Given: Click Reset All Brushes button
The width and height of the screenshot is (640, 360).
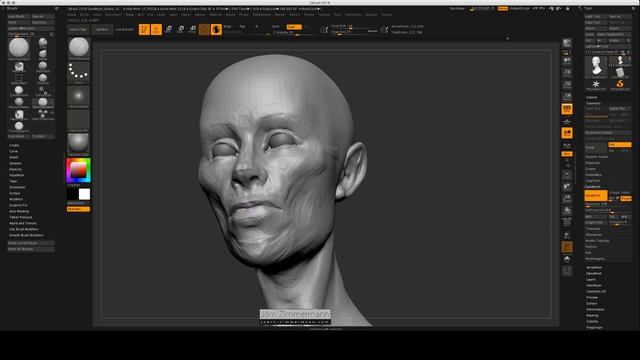Looking at the screenshot, I should (31, 249).
